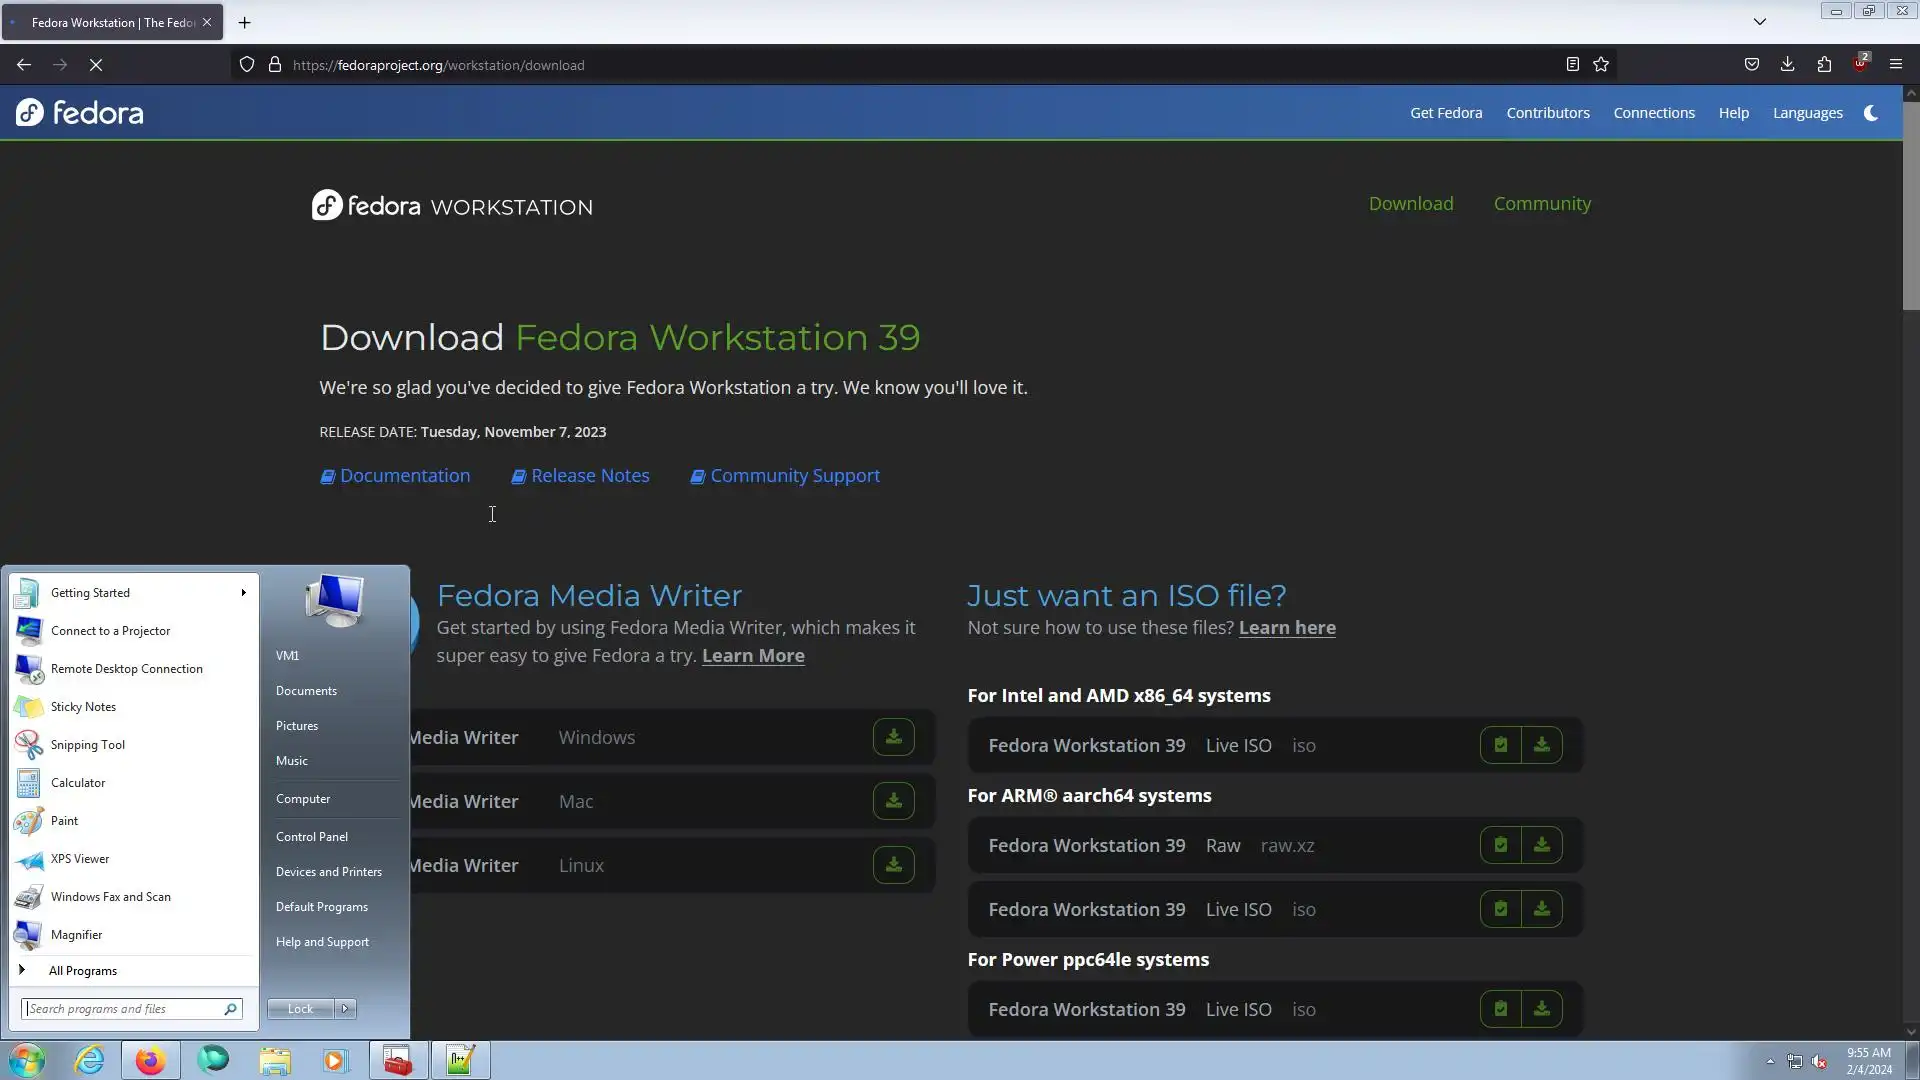Download Fedora Media Writer for Linux
Screen dimensions: 1920x1080
click(893, 865)
